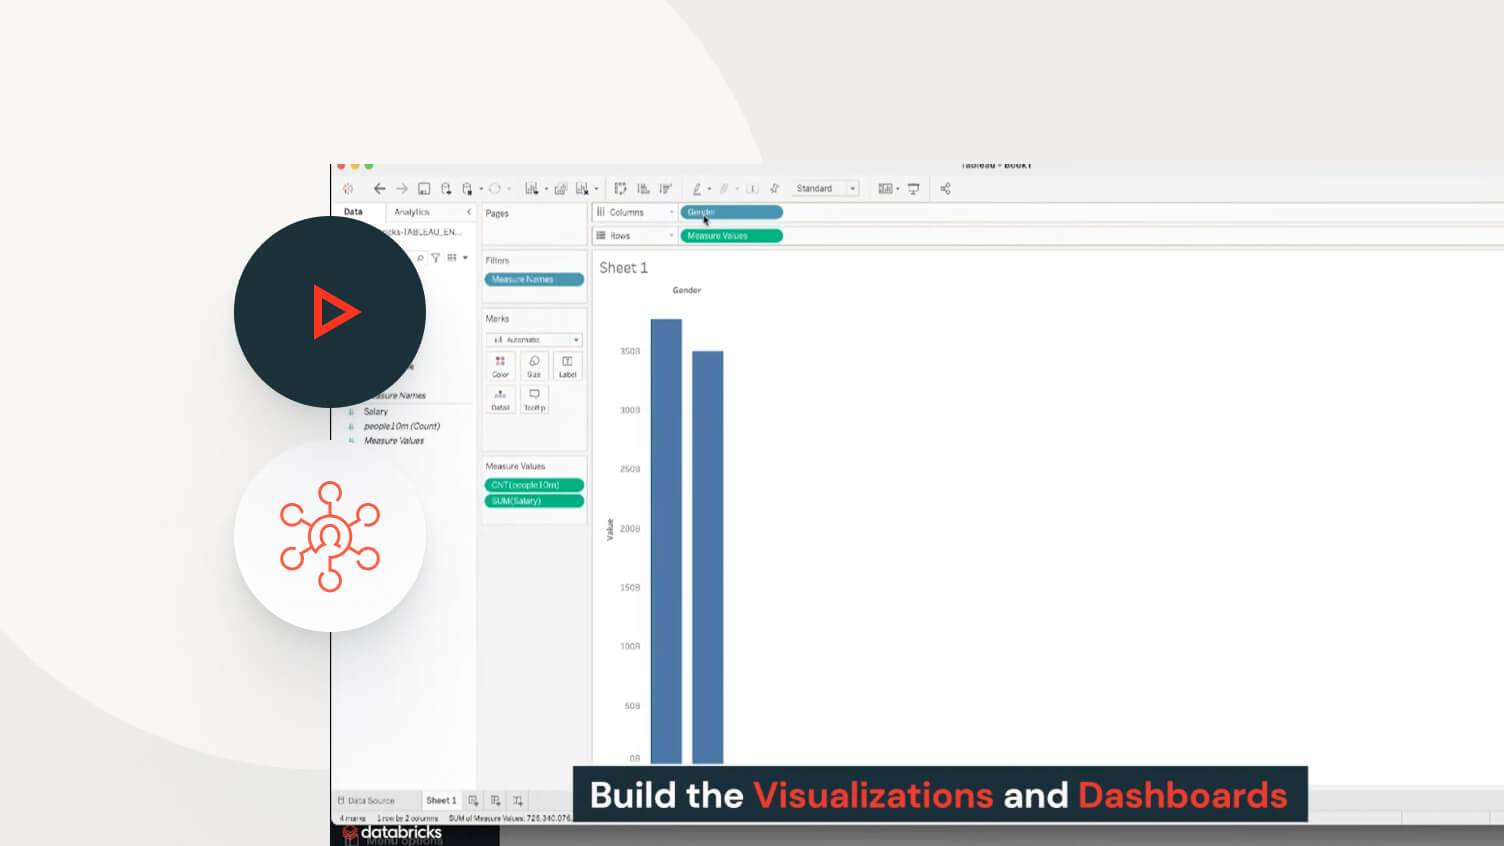Click the Share workbook icon
The height and width of the screenshot is (846, 1504).
tap(945, 189)
